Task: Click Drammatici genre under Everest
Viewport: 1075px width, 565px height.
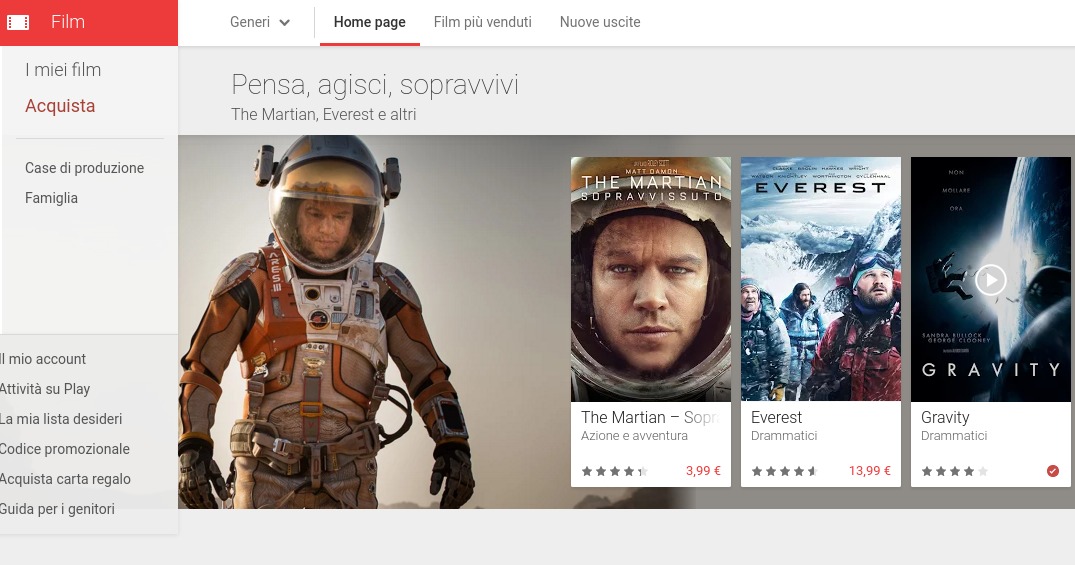Action: point(784,436)
